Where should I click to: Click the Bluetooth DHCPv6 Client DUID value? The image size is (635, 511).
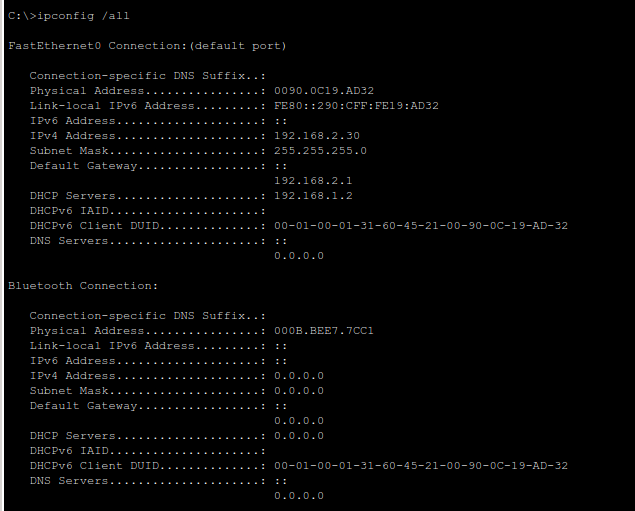pyautogui.click(x=420, y=466)
